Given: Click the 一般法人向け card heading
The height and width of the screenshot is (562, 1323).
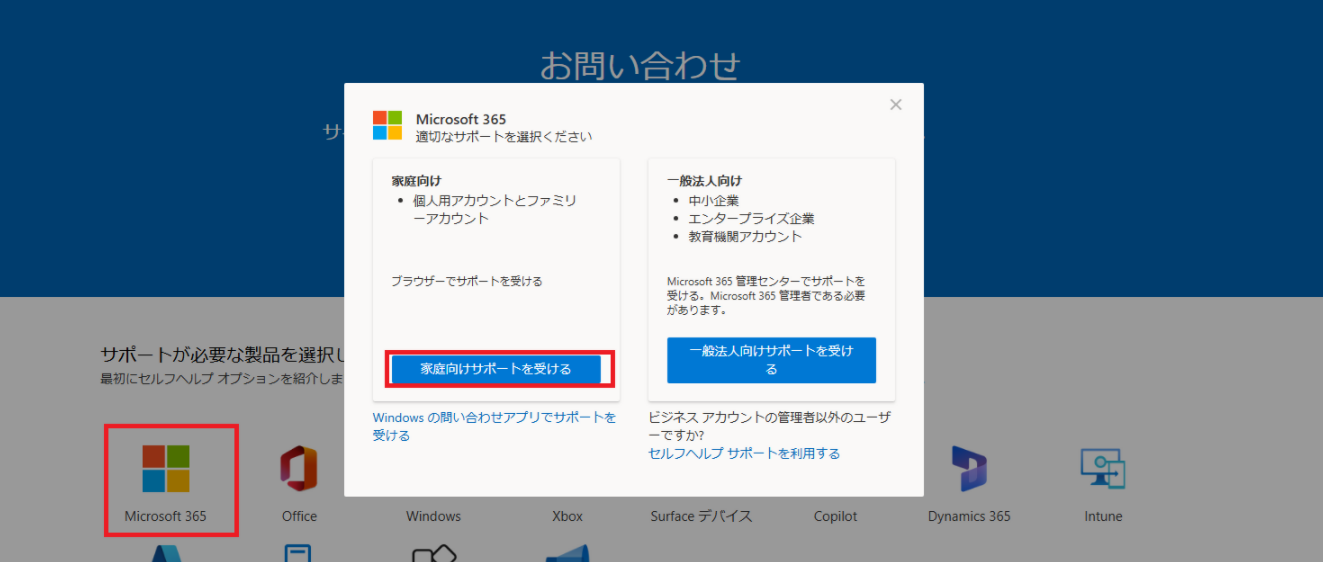Looking at the screenshot, I should (705, 181).
